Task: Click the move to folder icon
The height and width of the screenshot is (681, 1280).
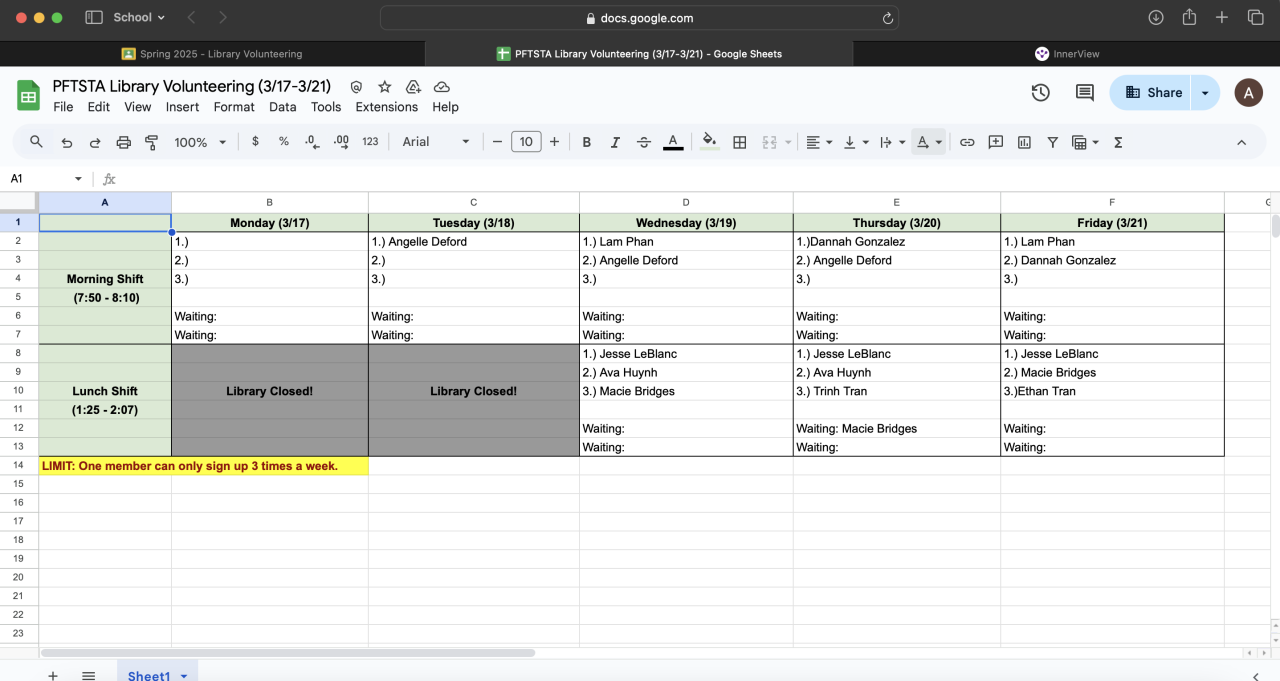Action: coord(413,87)
